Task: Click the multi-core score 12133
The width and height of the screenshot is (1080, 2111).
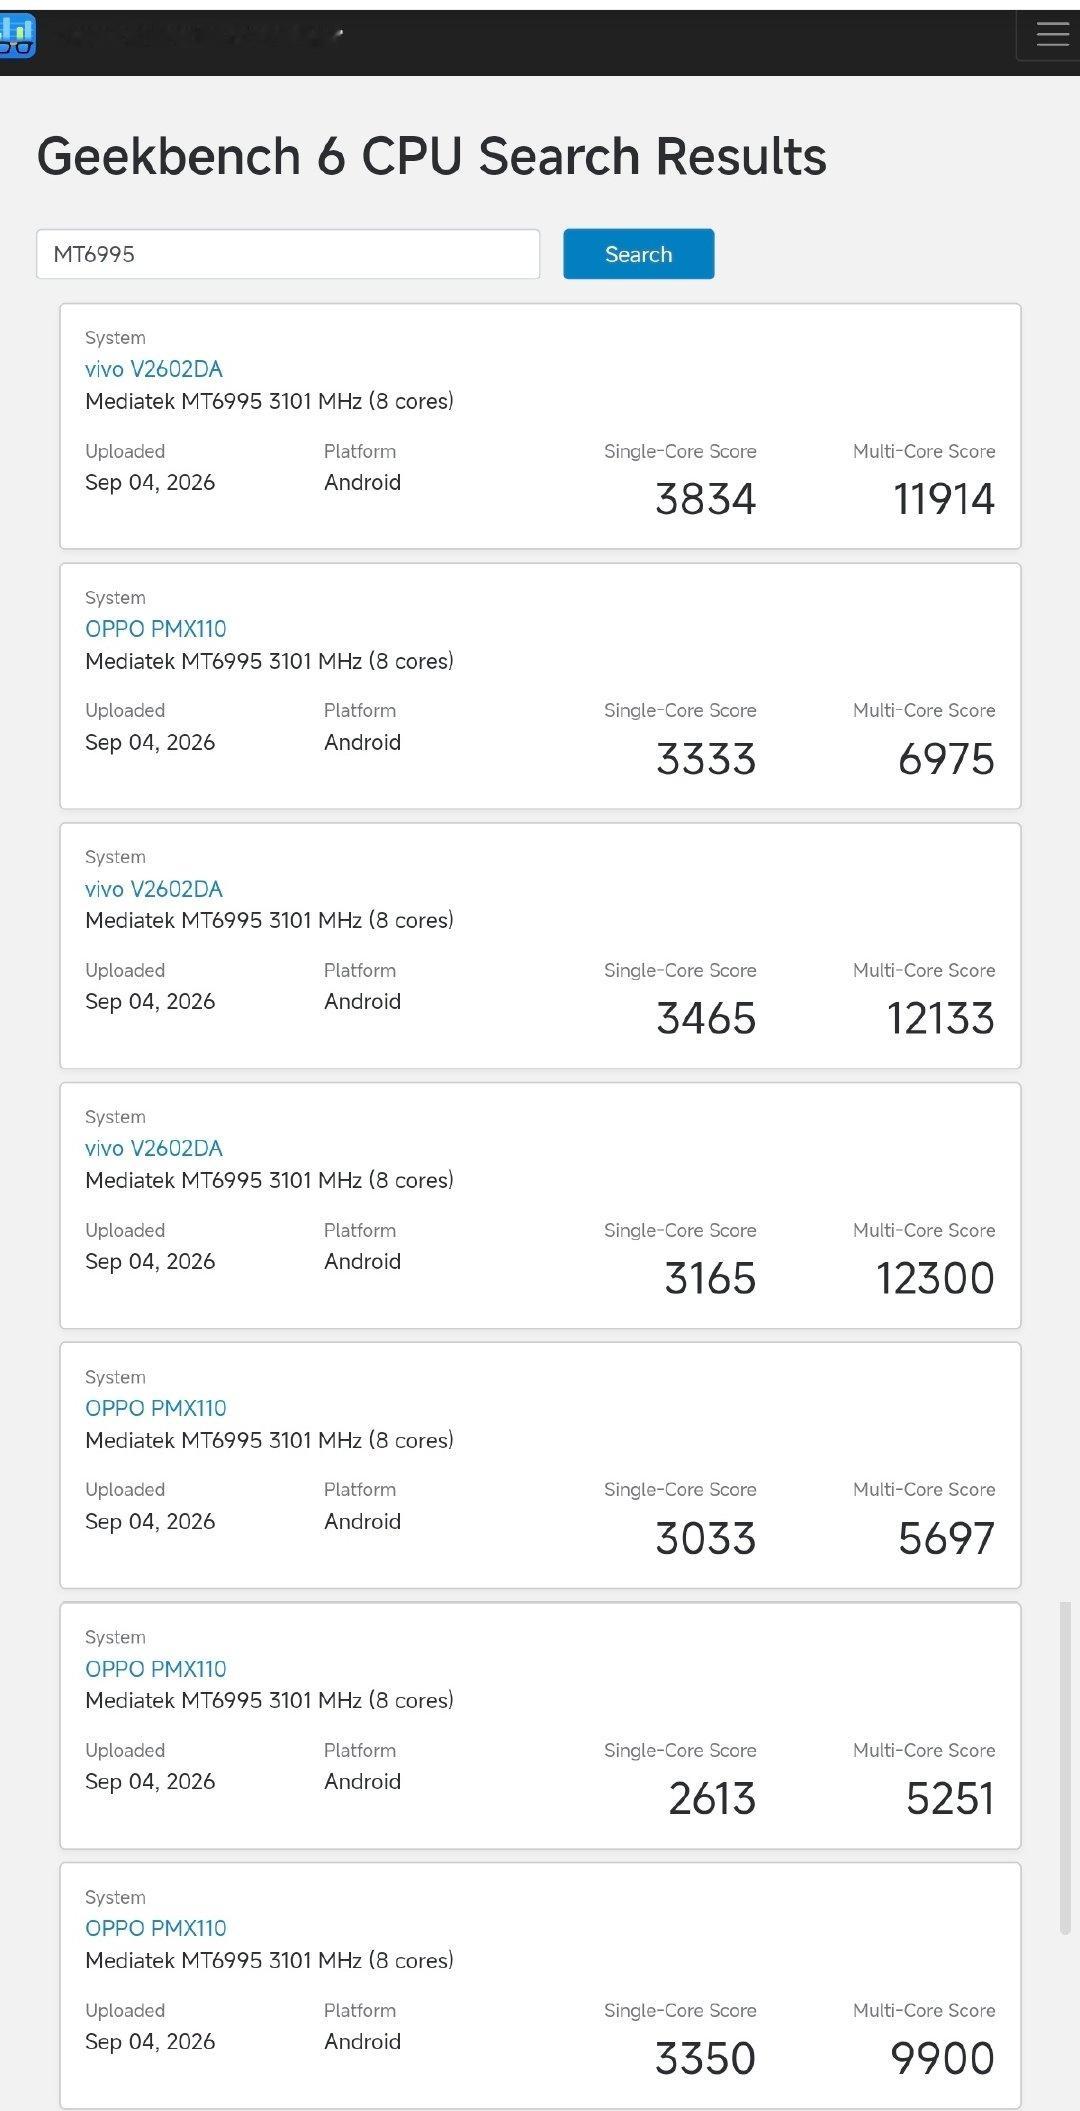Action: point(941,1019)
